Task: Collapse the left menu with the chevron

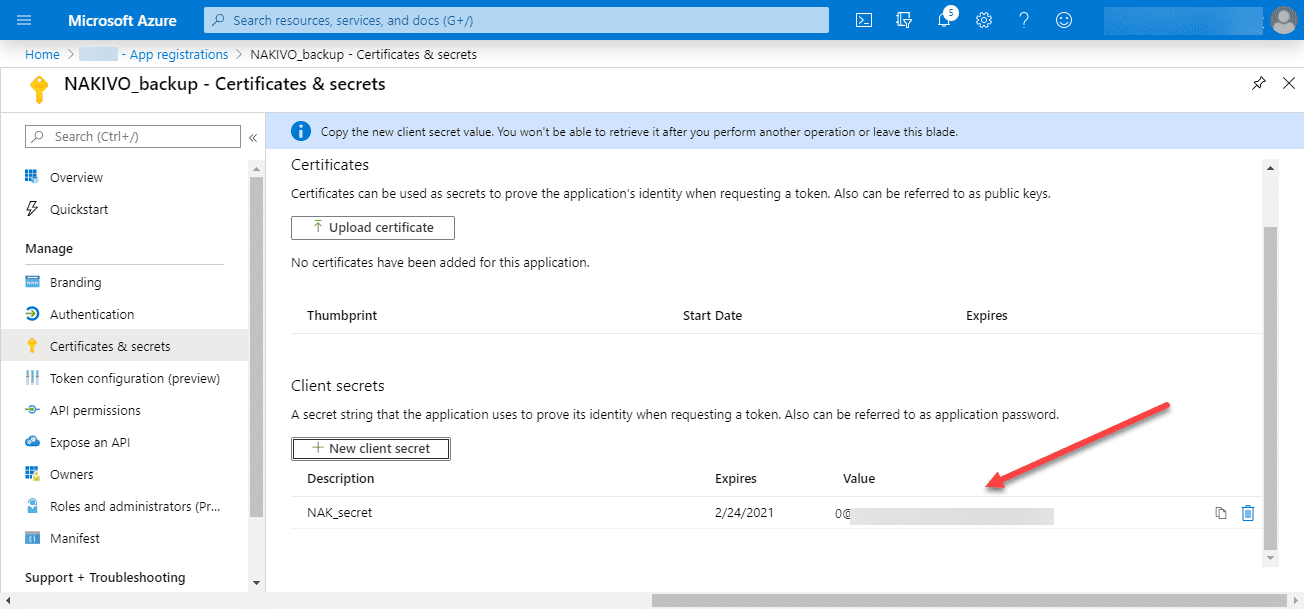Action: (253, 137)
